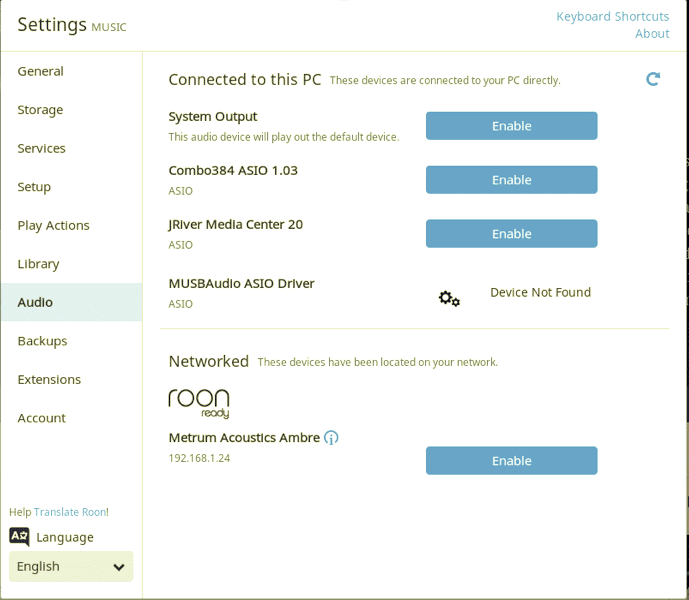
Task: Click the System Output device name
Action: point(213,117)
